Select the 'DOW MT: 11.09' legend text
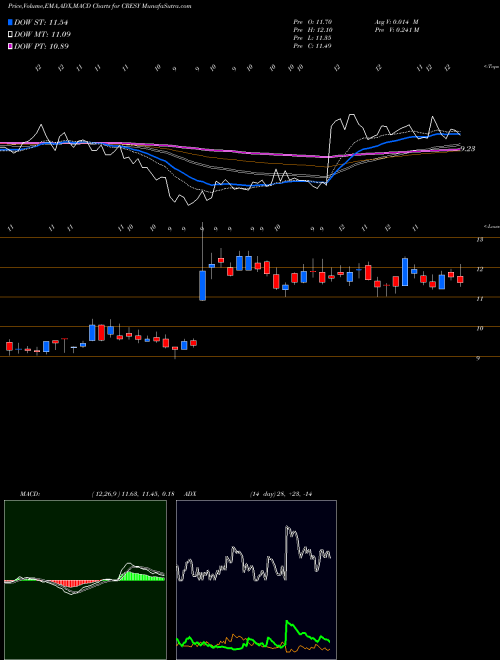This screenshot has width=500, height=660. tap(42, 35)
